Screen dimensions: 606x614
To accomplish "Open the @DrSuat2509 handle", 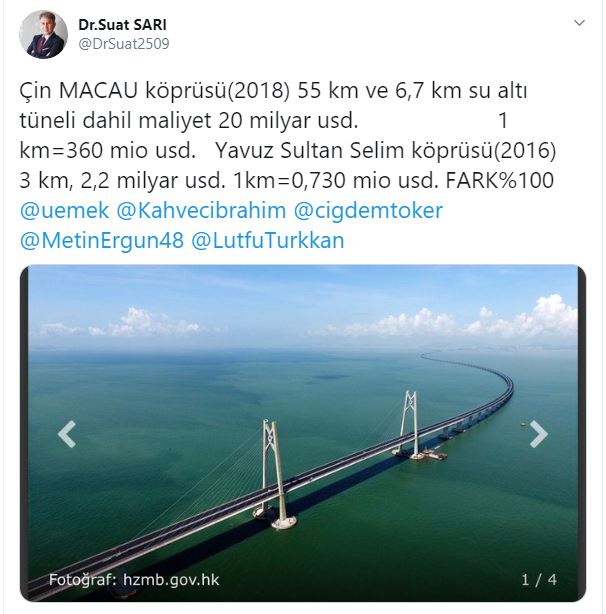I will (x=124, y=43).
